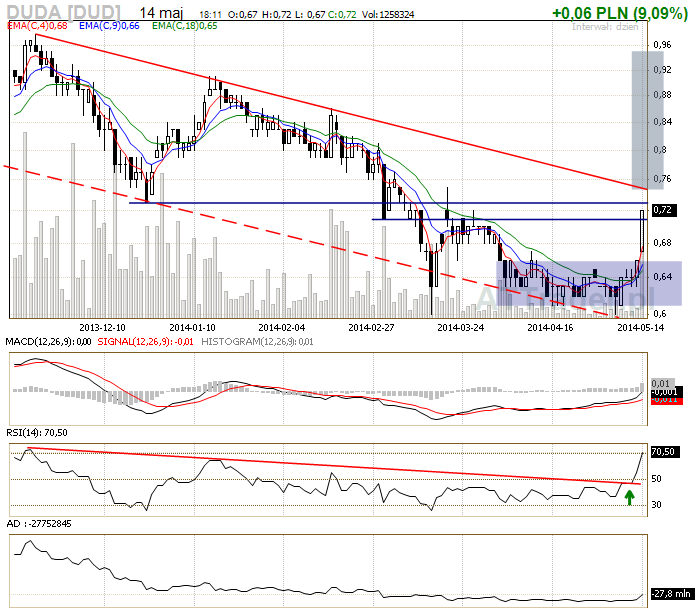Click the AD : -27752845 title
Viewport: 700px width, 613px height.
point(39,524)
